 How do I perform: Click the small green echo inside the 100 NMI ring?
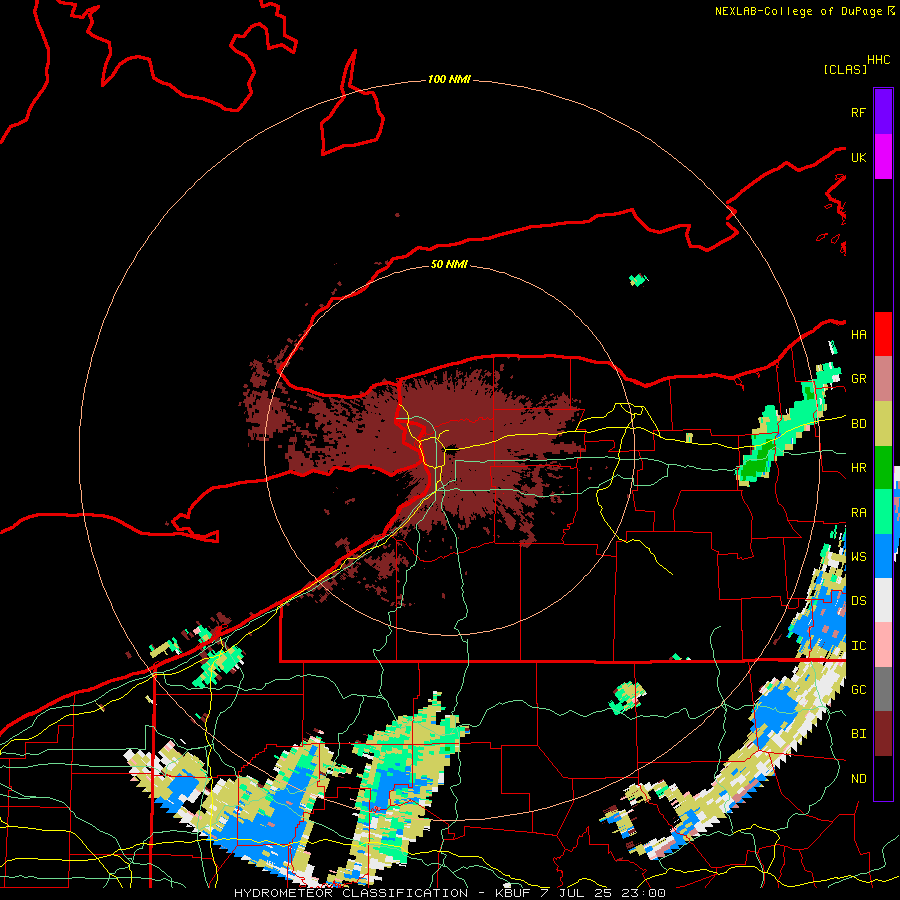[638, 280]
